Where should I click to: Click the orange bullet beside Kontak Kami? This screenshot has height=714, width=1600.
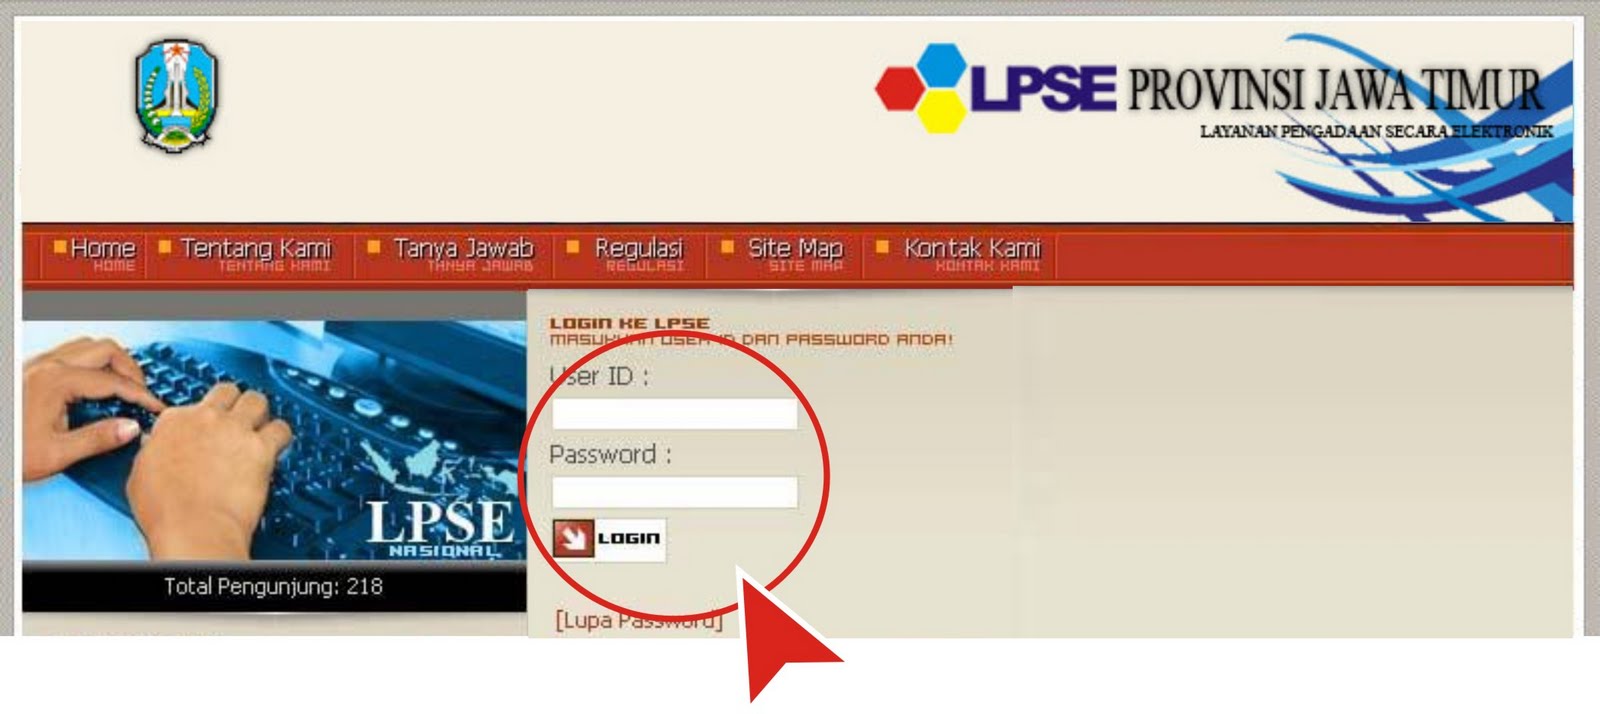(882, 245)
